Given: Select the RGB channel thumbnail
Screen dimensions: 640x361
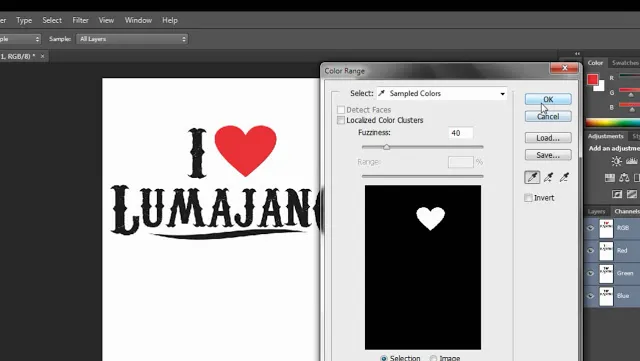Looking at the screenshot, I should coord(606,228).
